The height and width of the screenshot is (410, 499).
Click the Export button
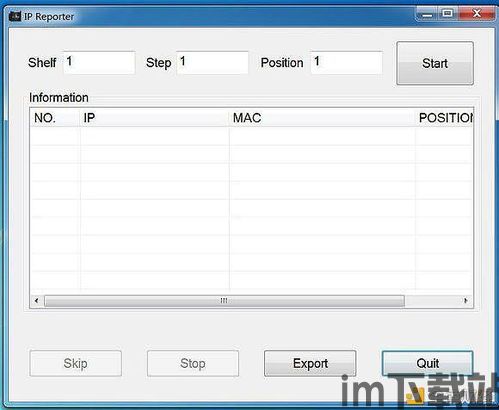click(310, 363)
